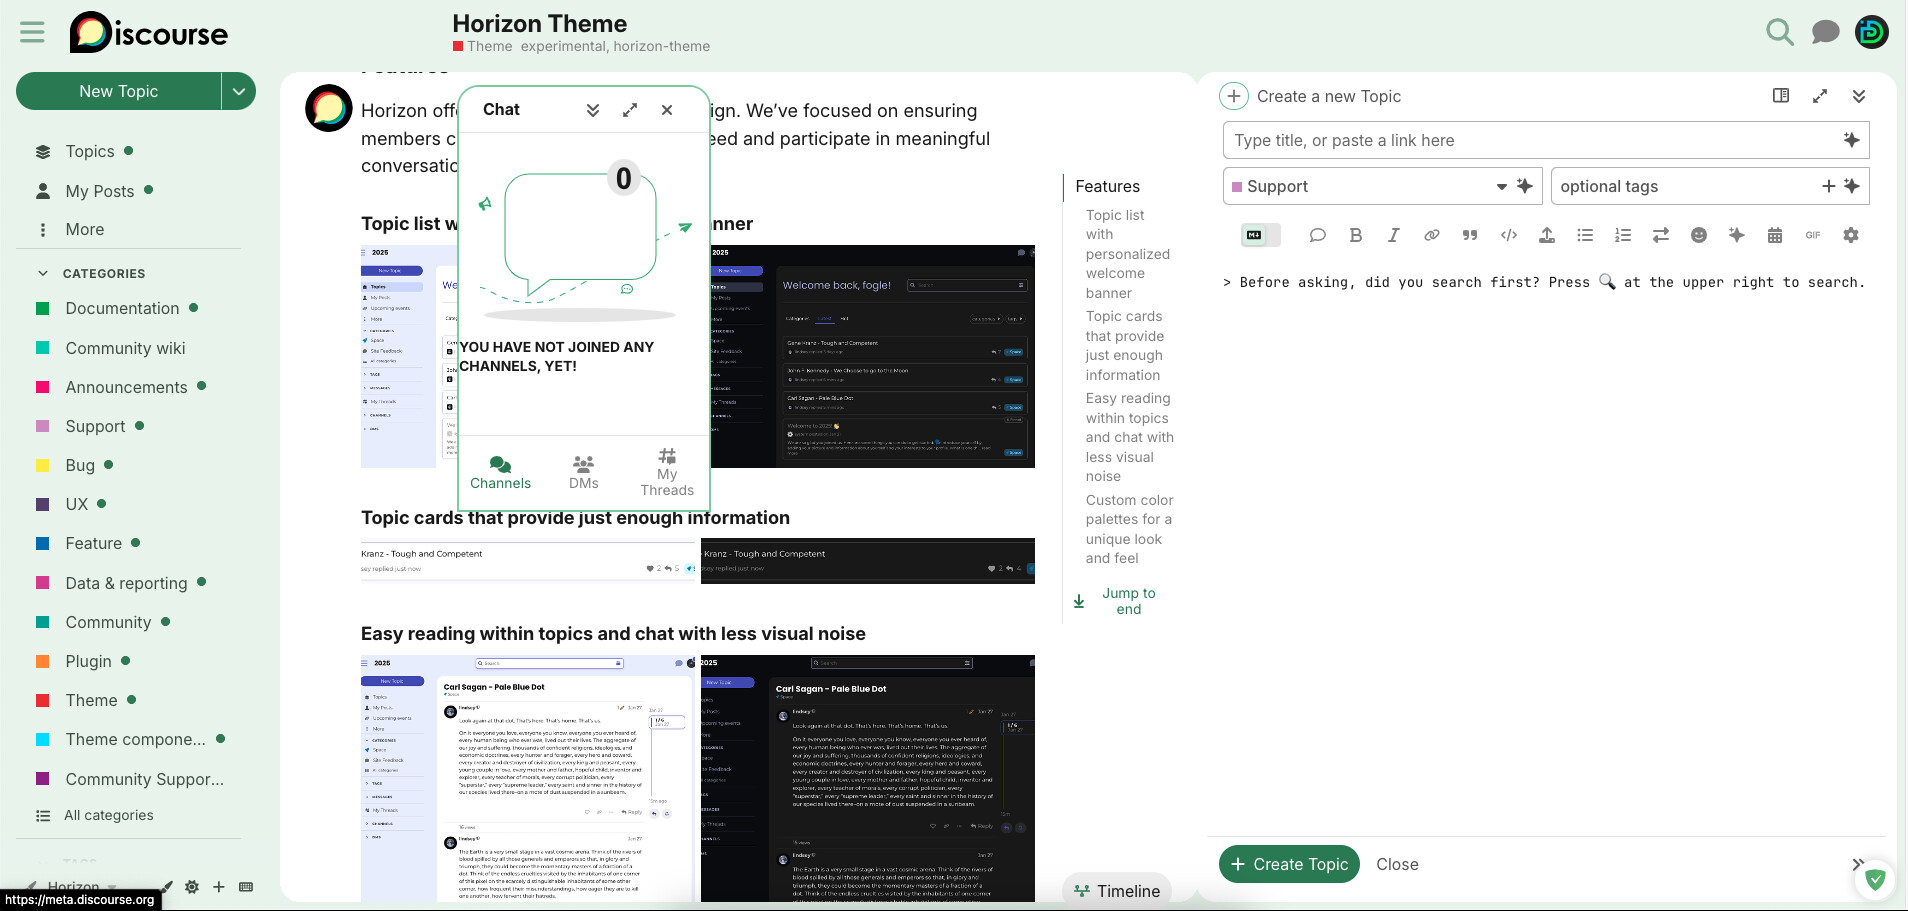1908x911 pixels.
Task: Select the My Threads chat tab
Action: pos(667,472)
